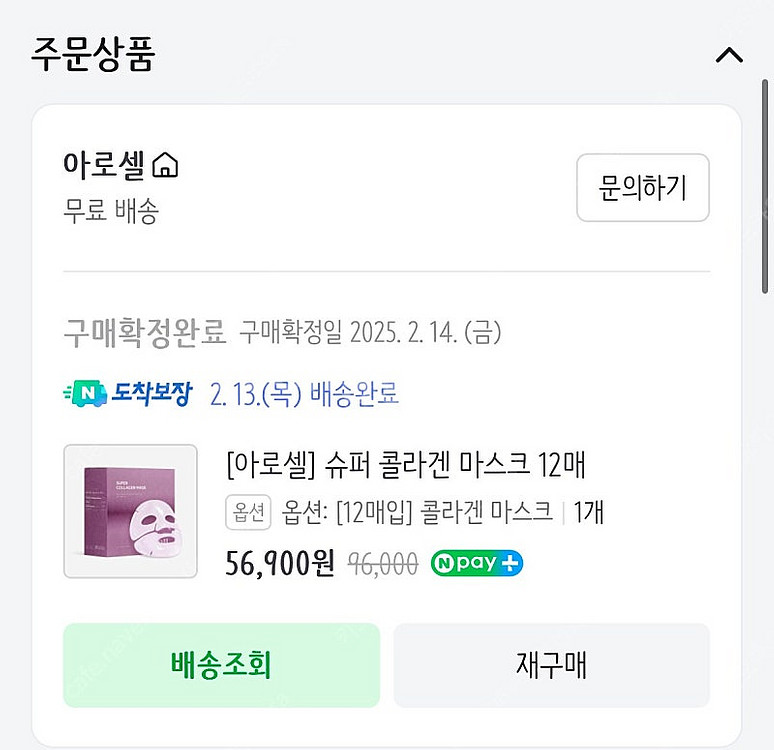774x750 pixels.
Task: Collapse the 주문상품 section chevron
Action: click(729, 55)
